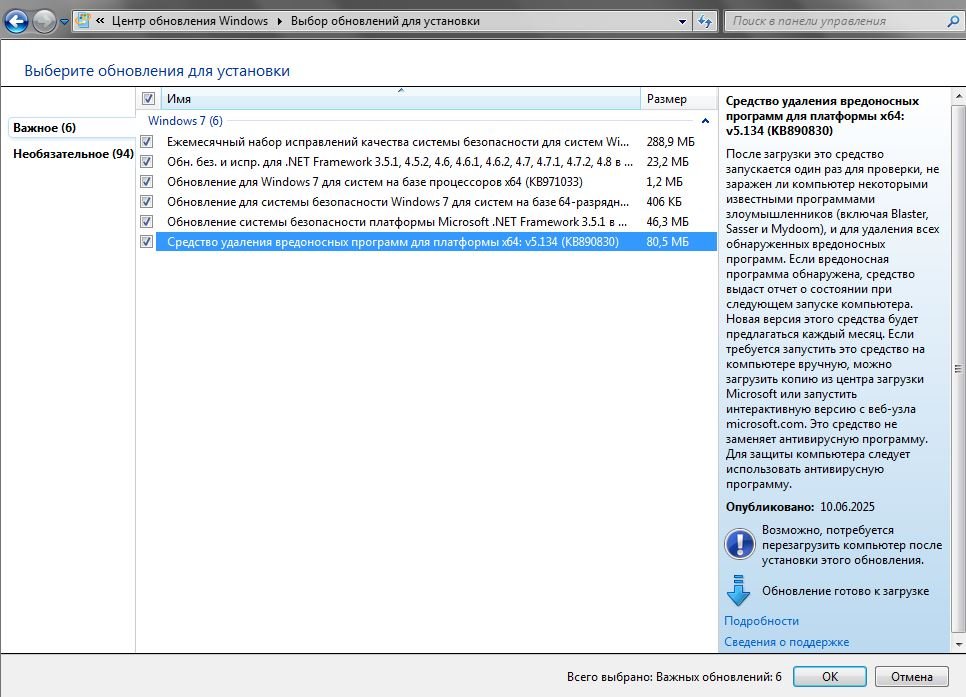Open the 'Подробности' link
Screen dimensions: 966x697
(761, 621)
